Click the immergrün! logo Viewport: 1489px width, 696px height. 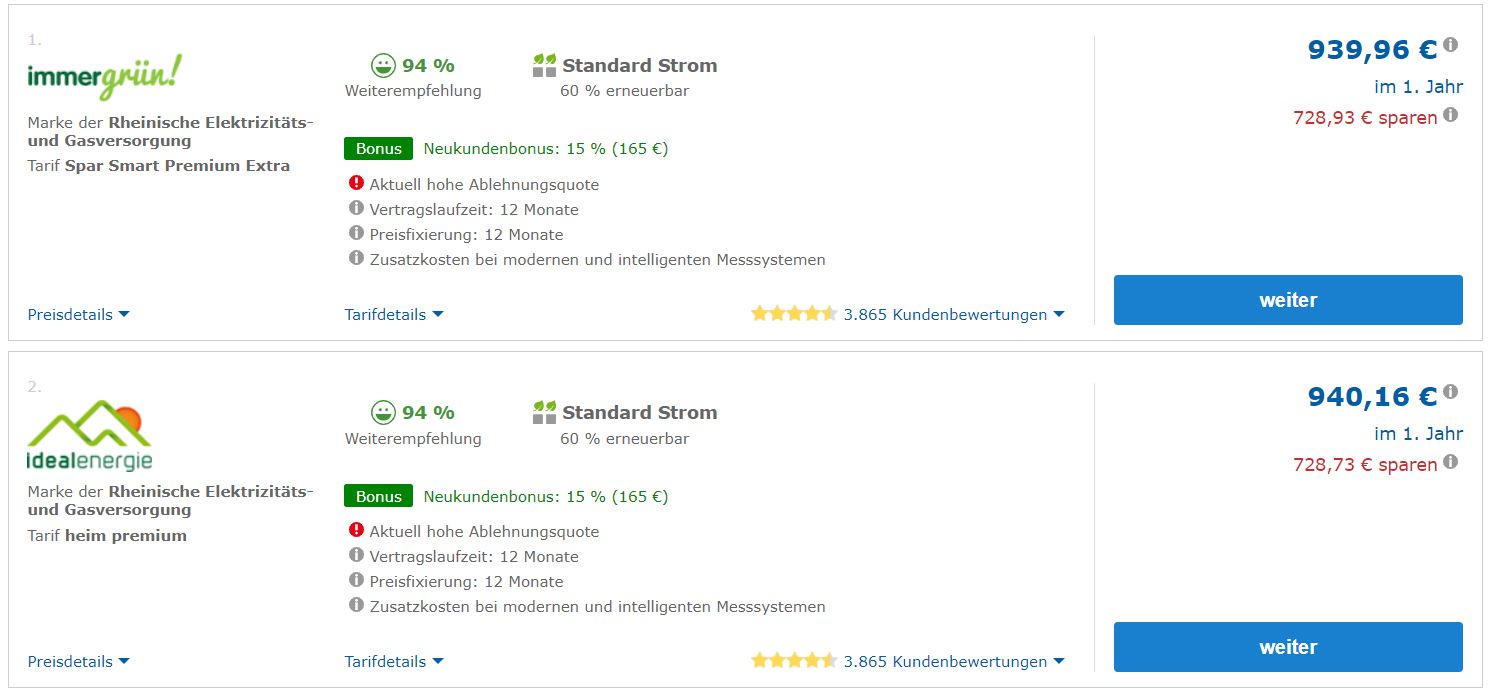tap(105, 76)
